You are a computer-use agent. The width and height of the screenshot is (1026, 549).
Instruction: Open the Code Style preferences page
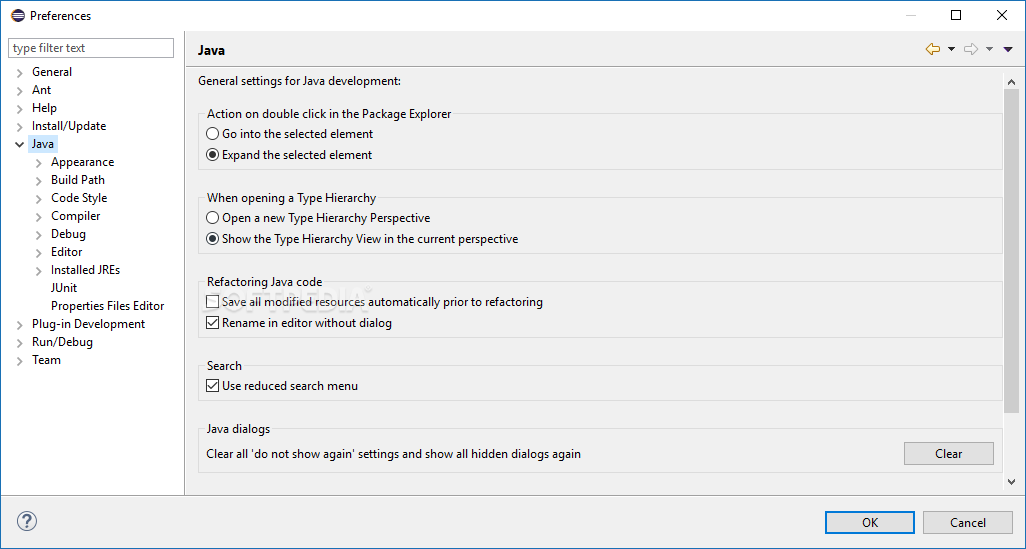(79, 198)
